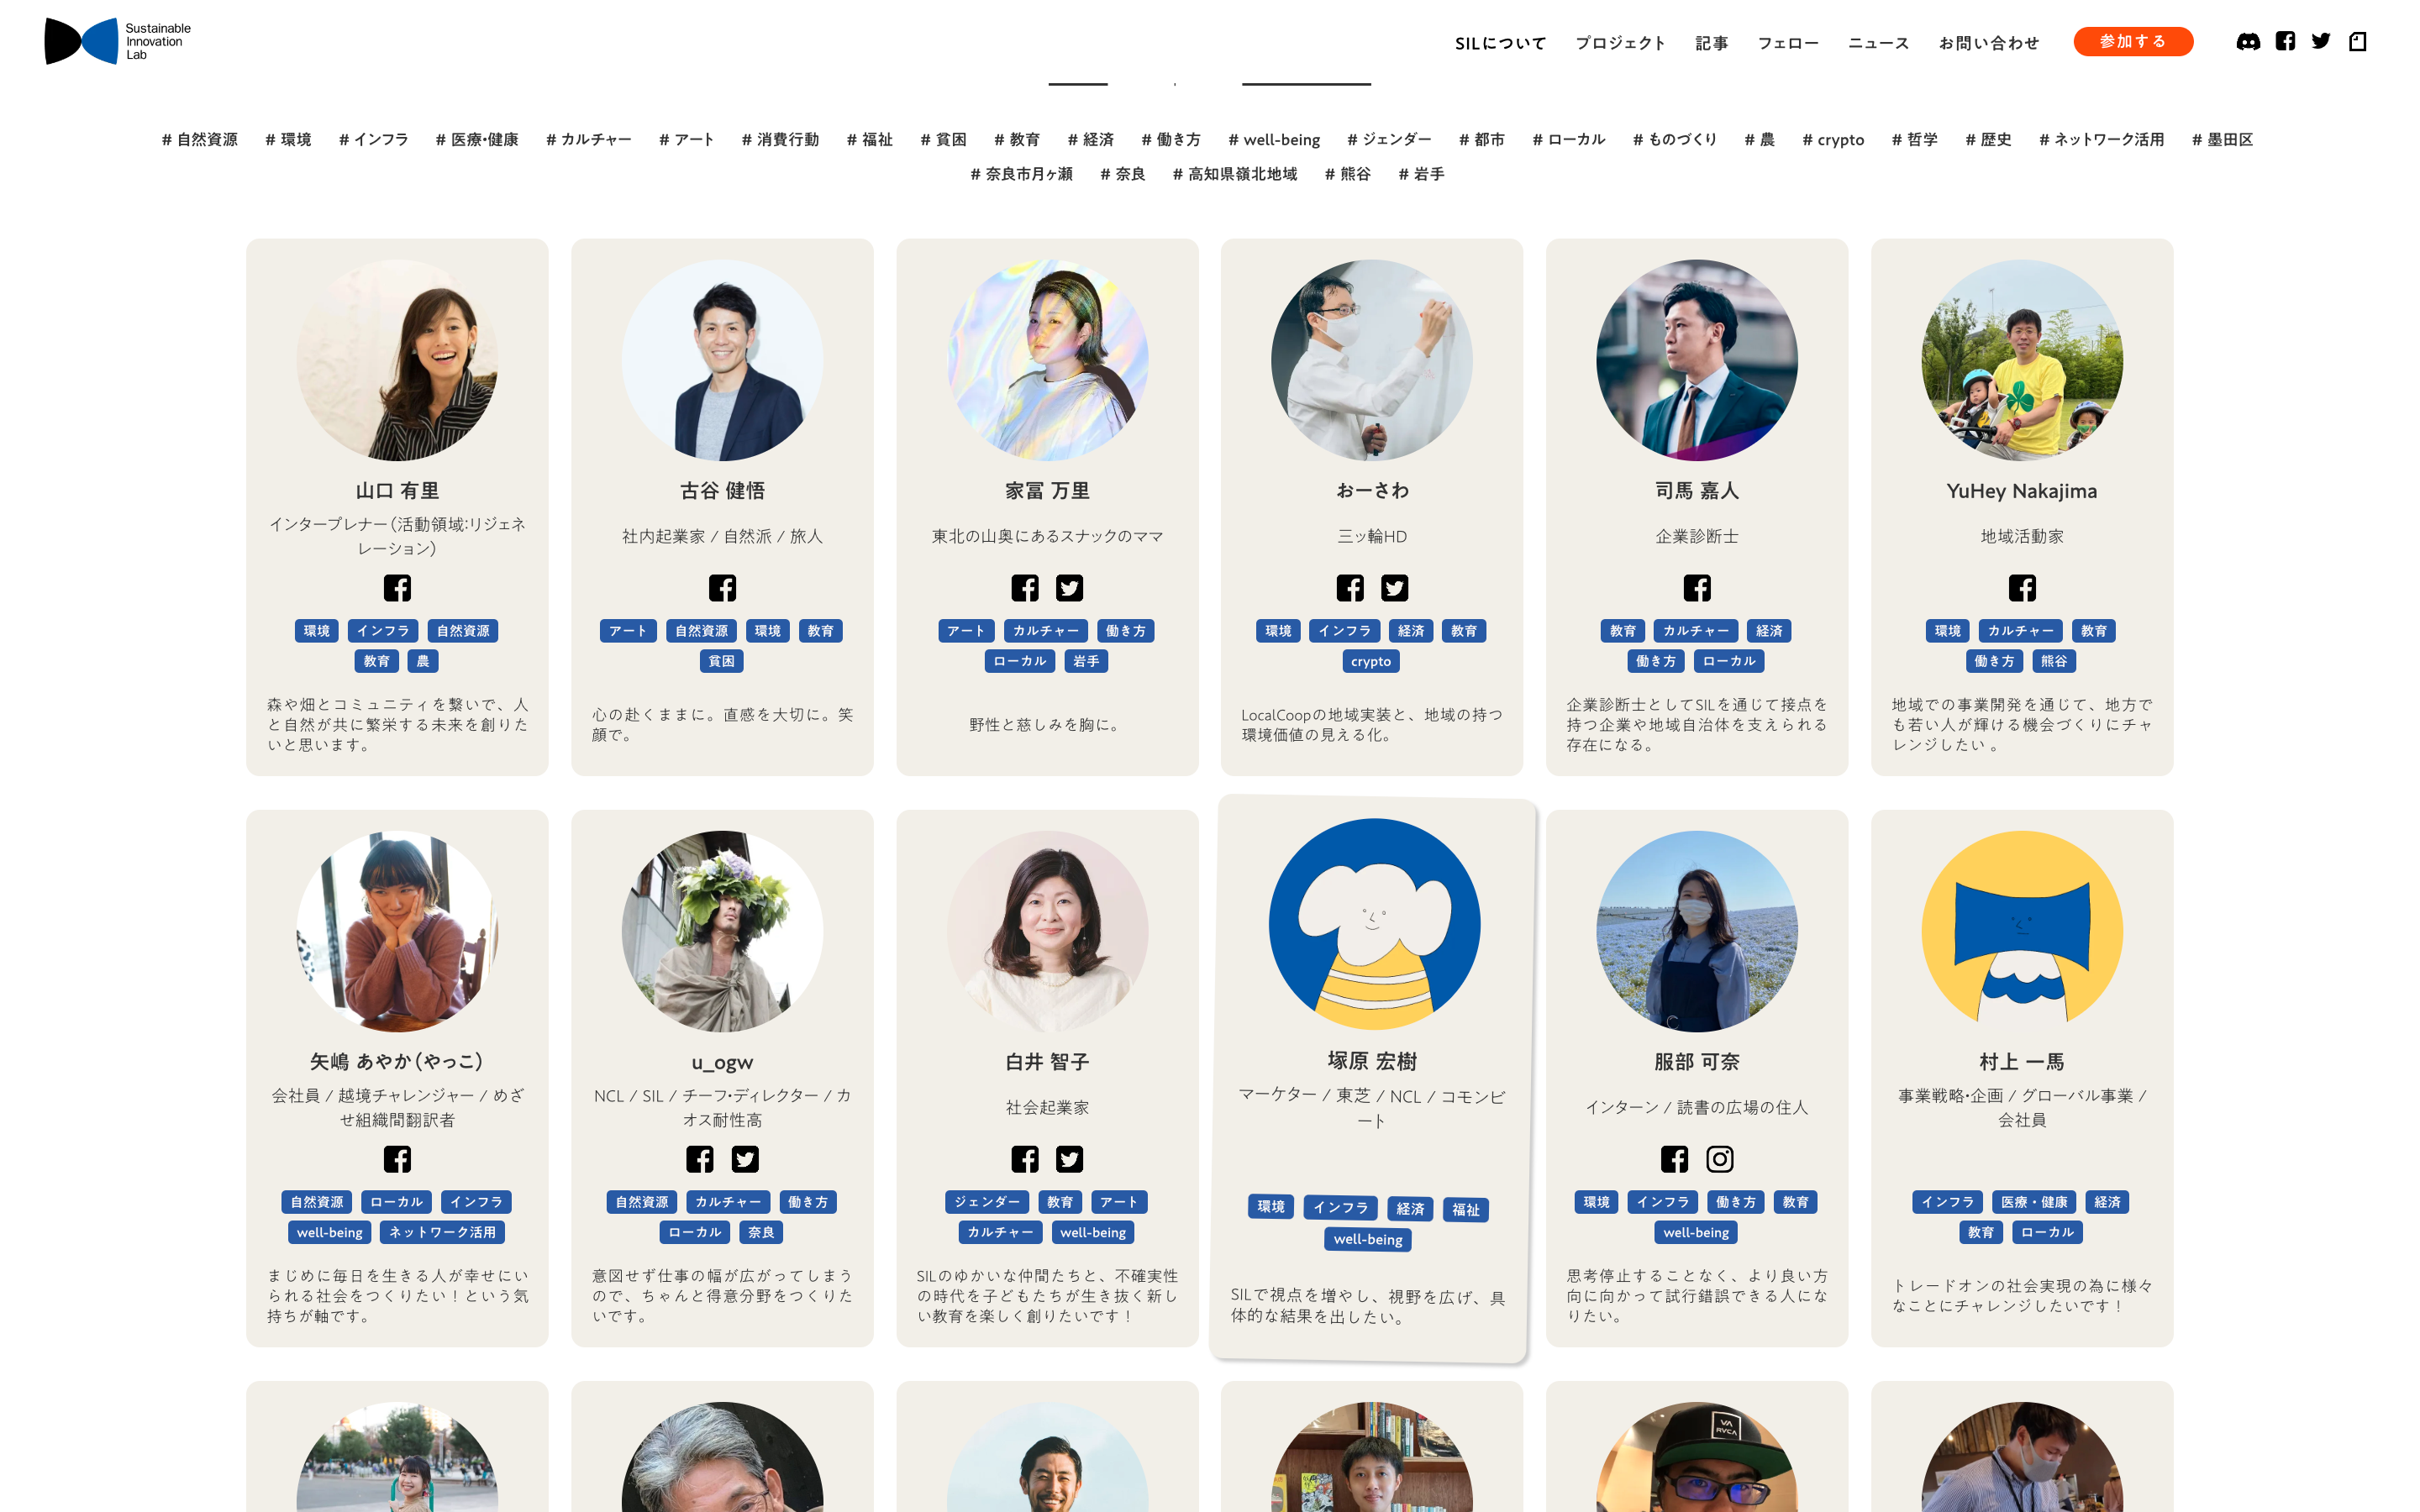Filter by the # ジェンダー hashtag

click(x=1389, y=140)
